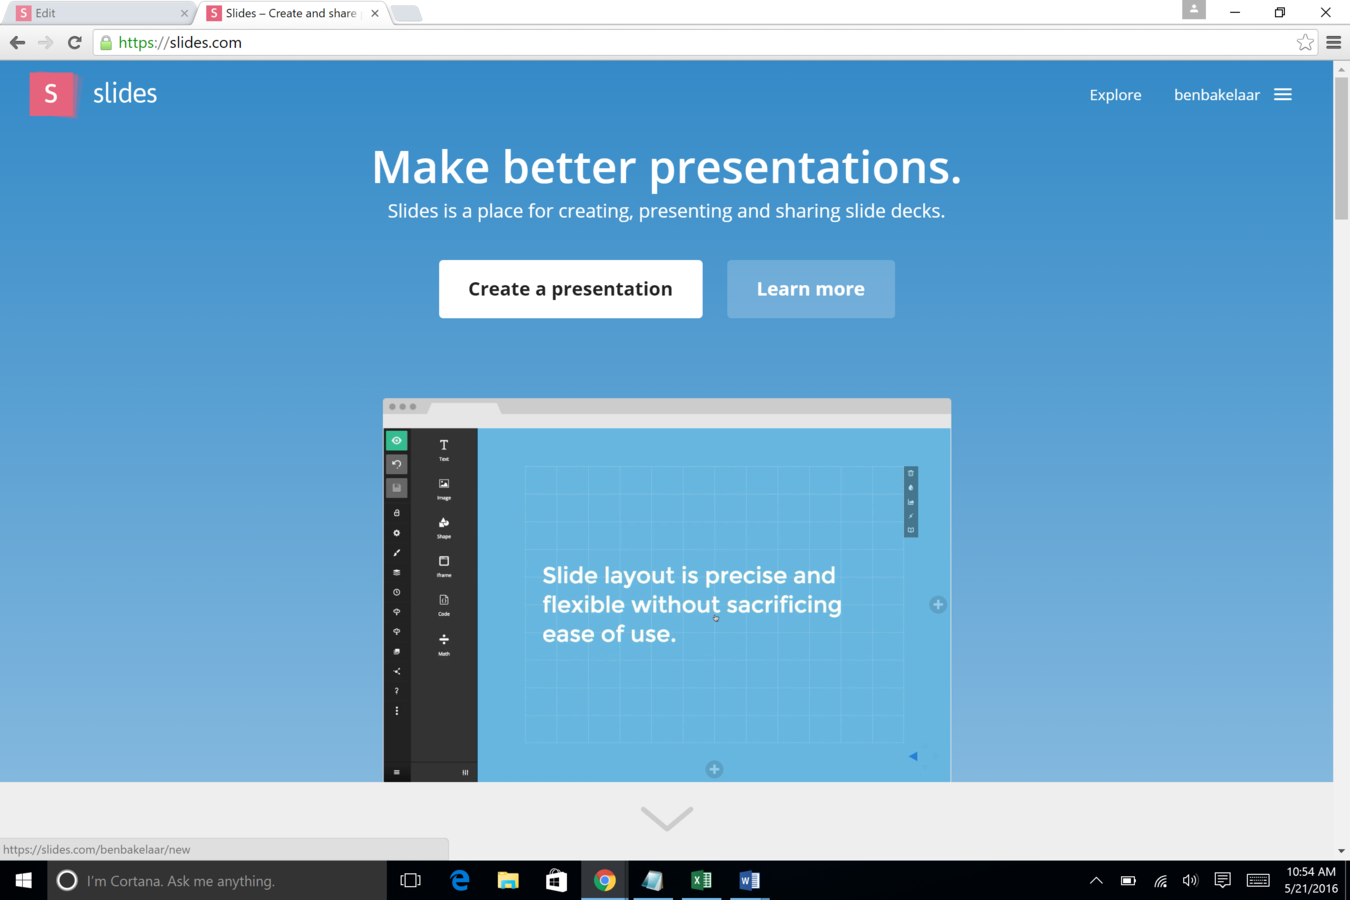The height and width of the screenshot is (900, 1350).
Task: Launch Microsoft Edge from taskbar
Action: (x=459, y=880)
